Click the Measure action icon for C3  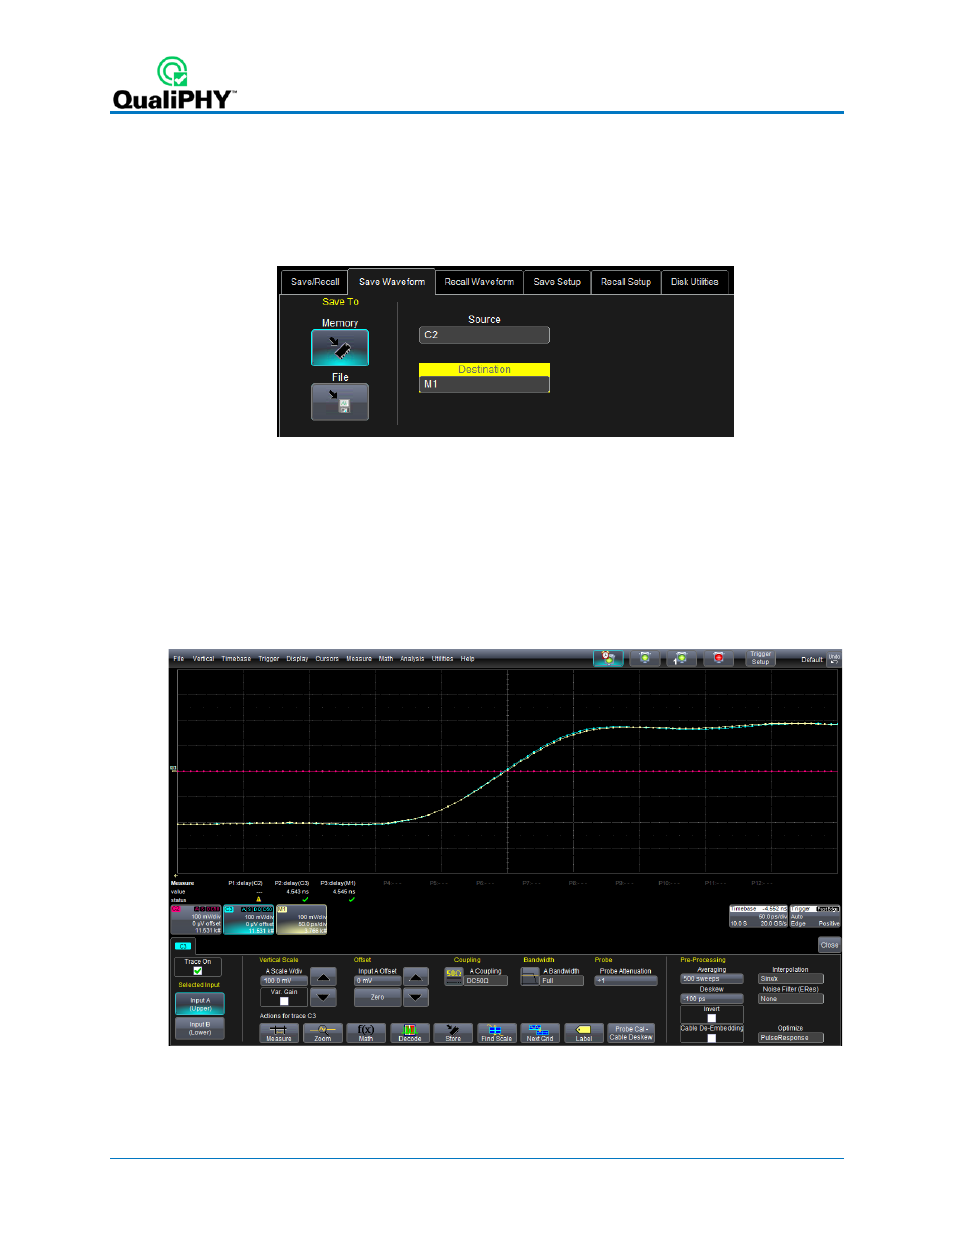click(279, 1033)
